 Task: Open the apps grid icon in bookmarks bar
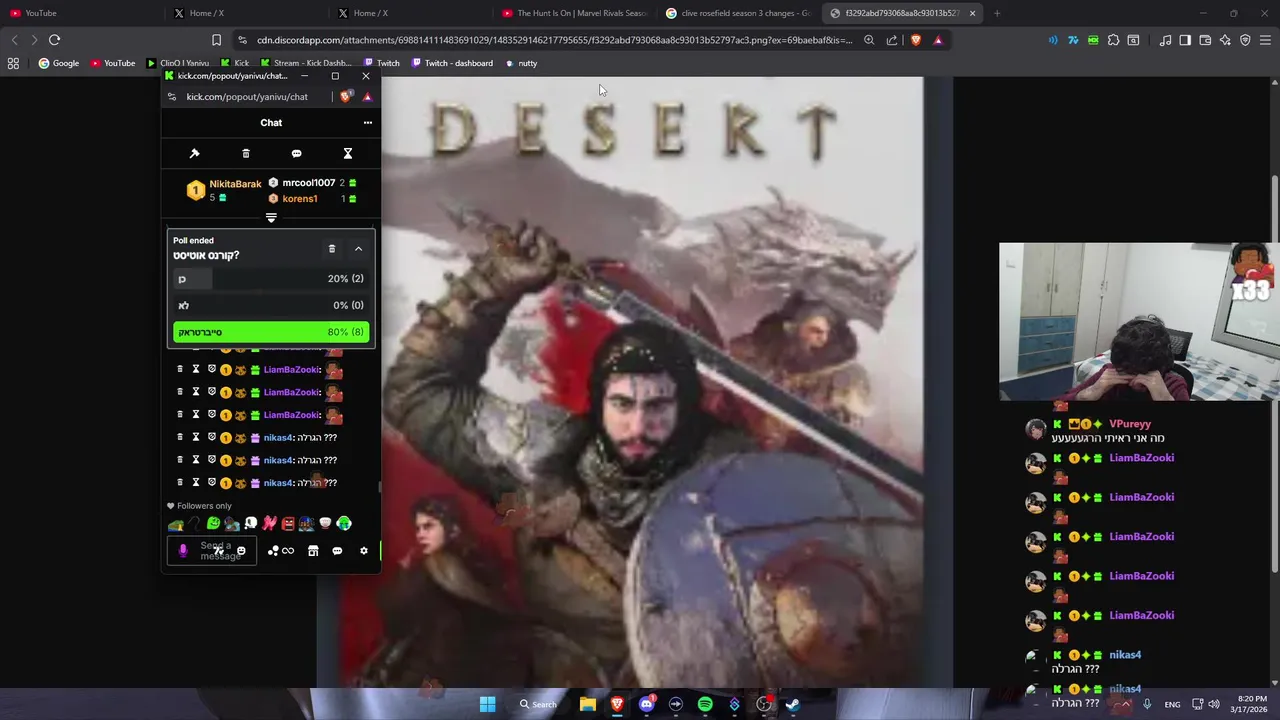coord(13,63)
